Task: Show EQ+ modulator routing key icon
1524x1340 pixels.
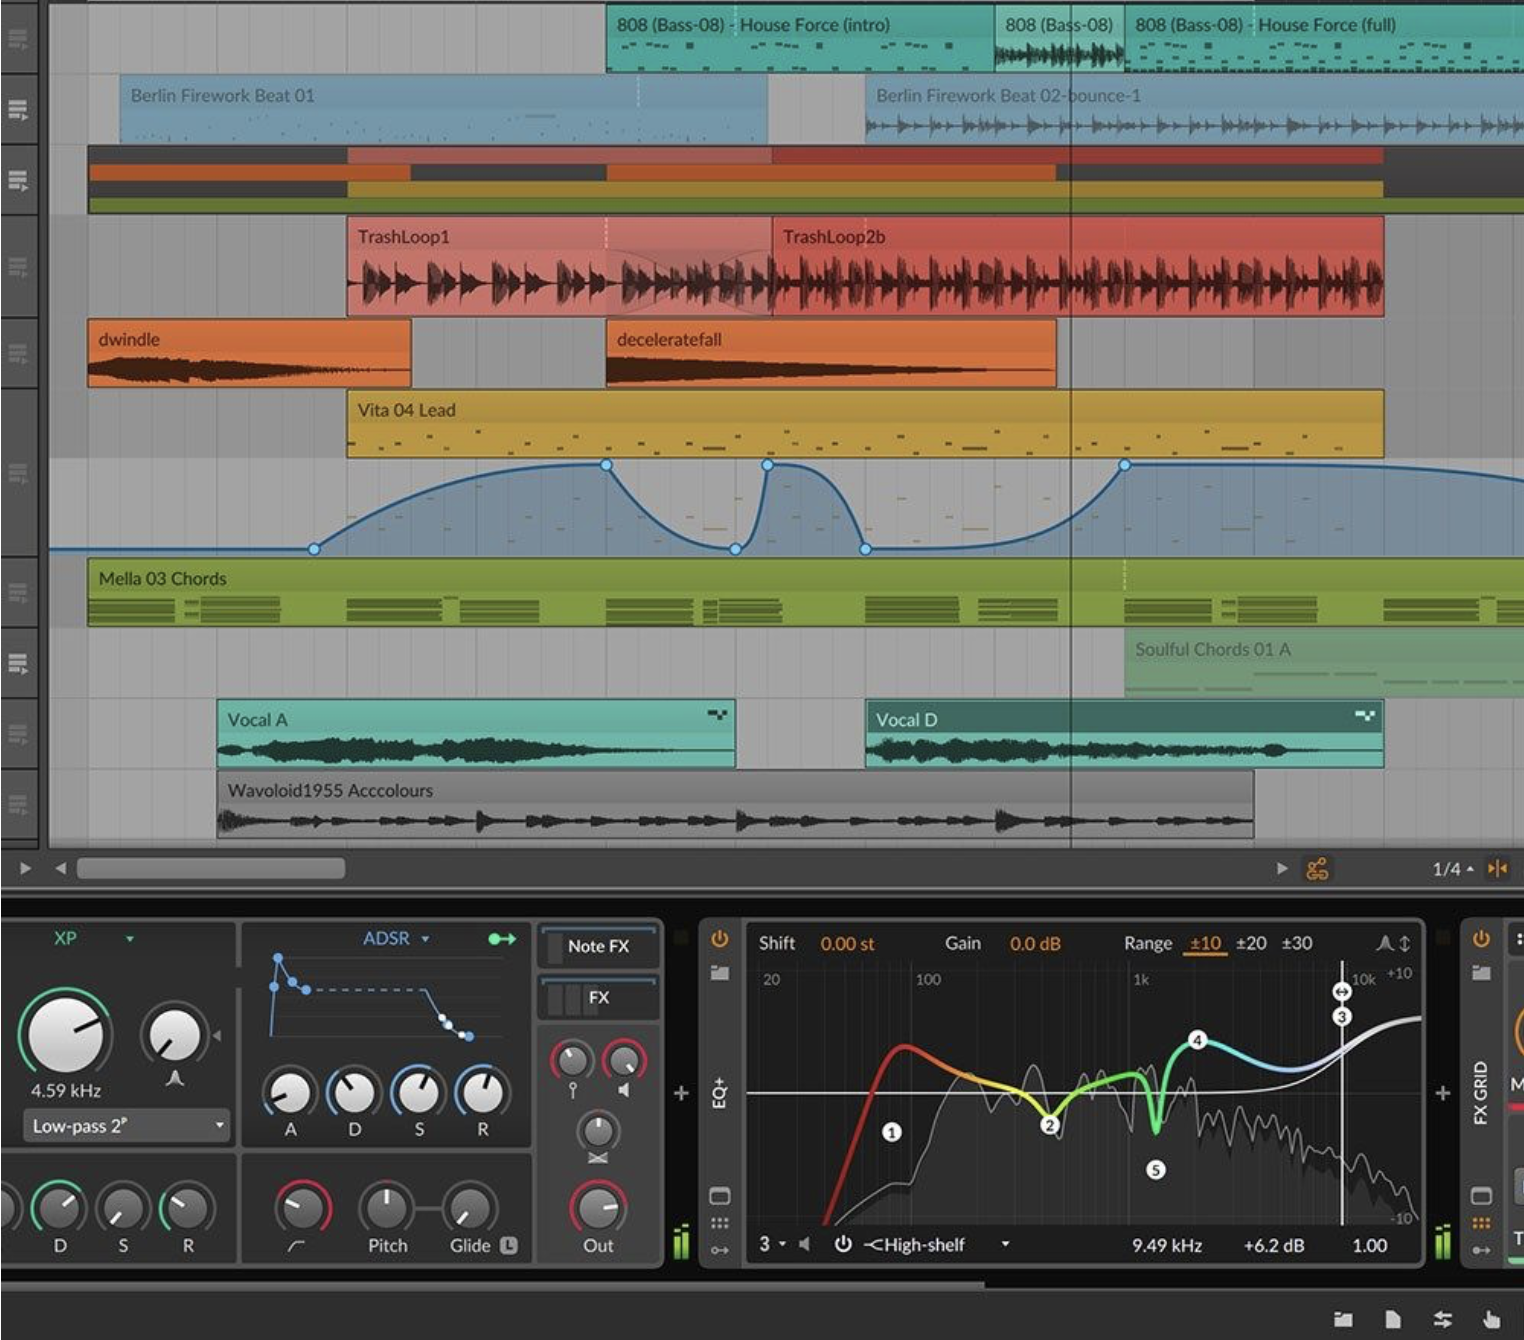Action: click(719, 1250)
